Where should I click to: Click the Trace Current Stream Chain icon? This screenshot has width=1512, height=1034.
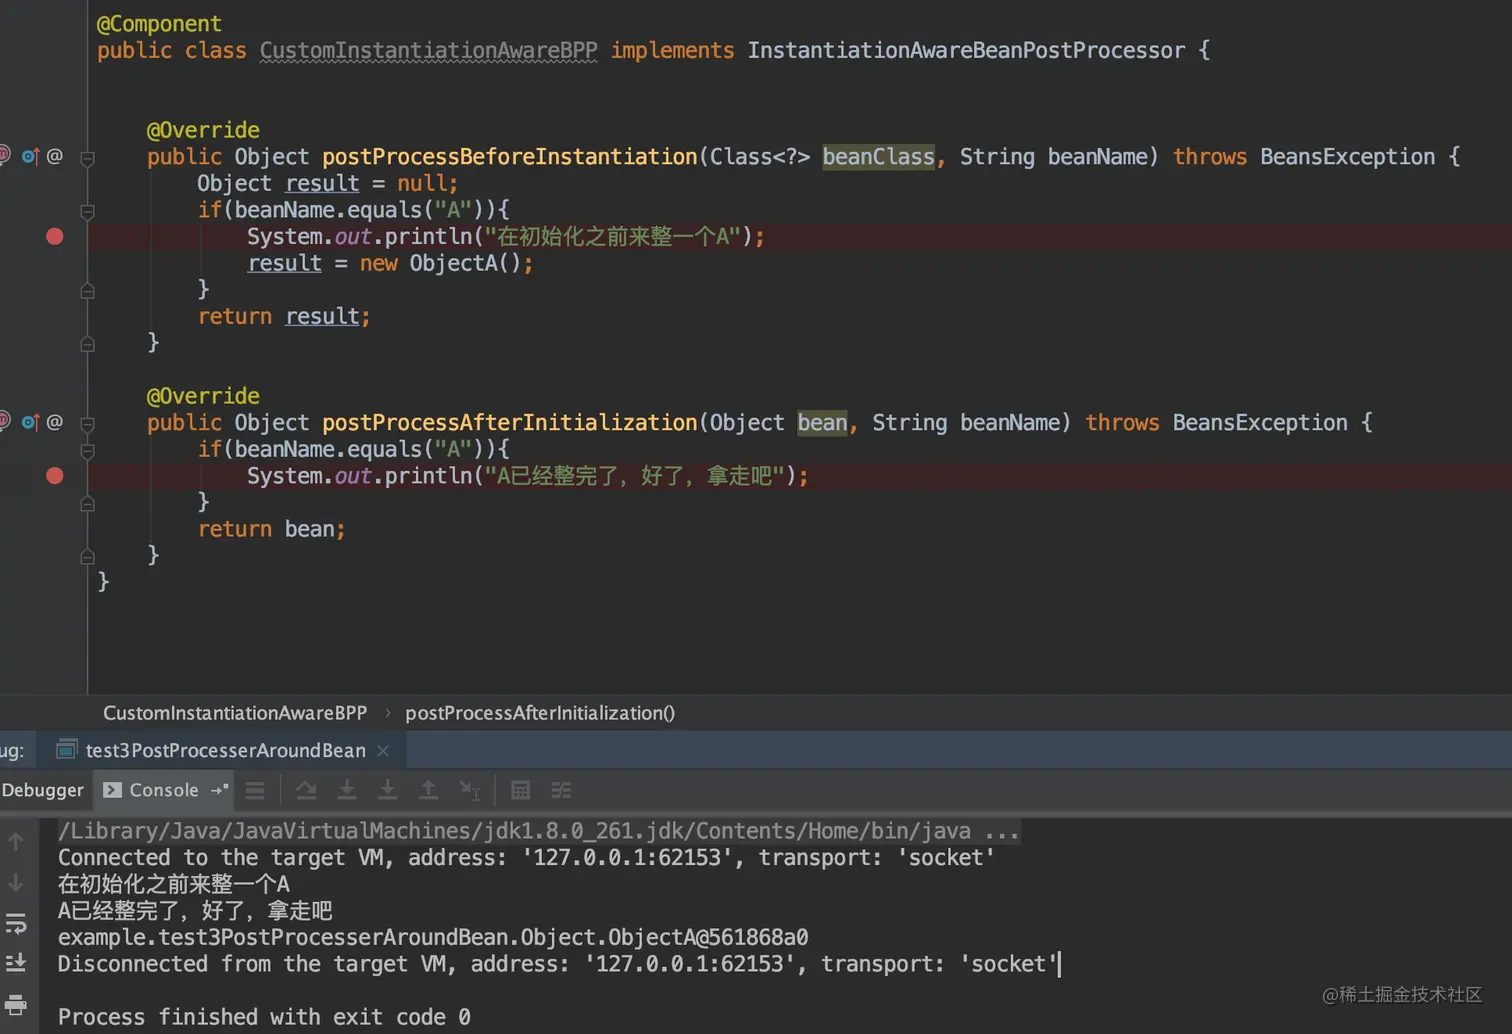pos(561,790)
